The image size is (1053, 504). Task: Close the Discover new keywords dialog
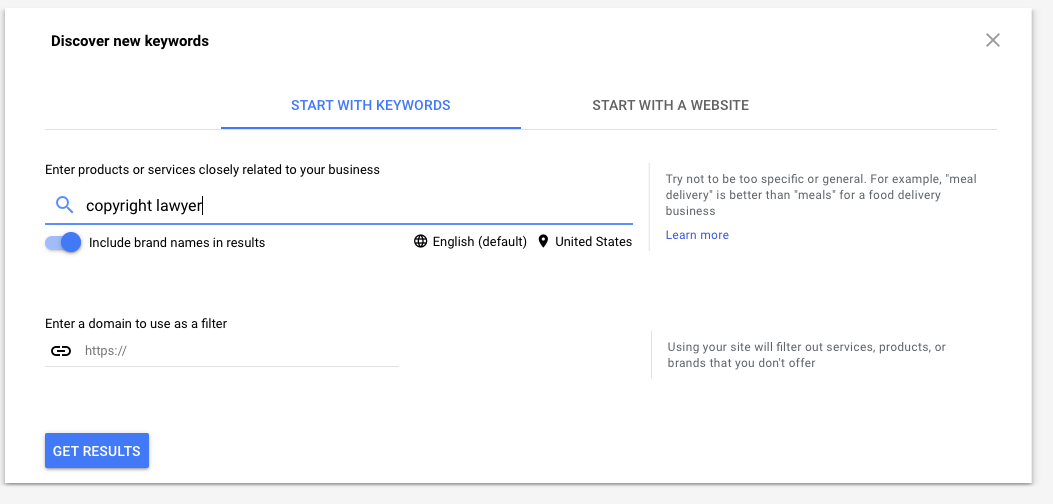click(x=993, y=40)
